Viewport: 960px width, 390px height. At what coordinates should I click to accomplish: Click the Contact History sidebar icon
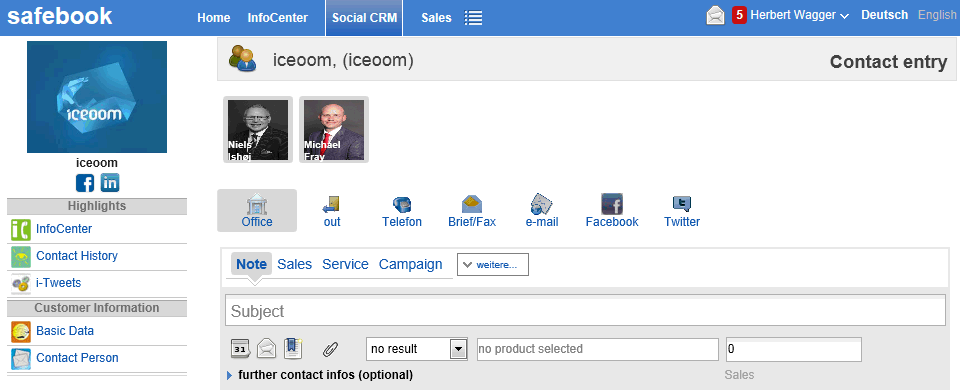pos(21,257)
